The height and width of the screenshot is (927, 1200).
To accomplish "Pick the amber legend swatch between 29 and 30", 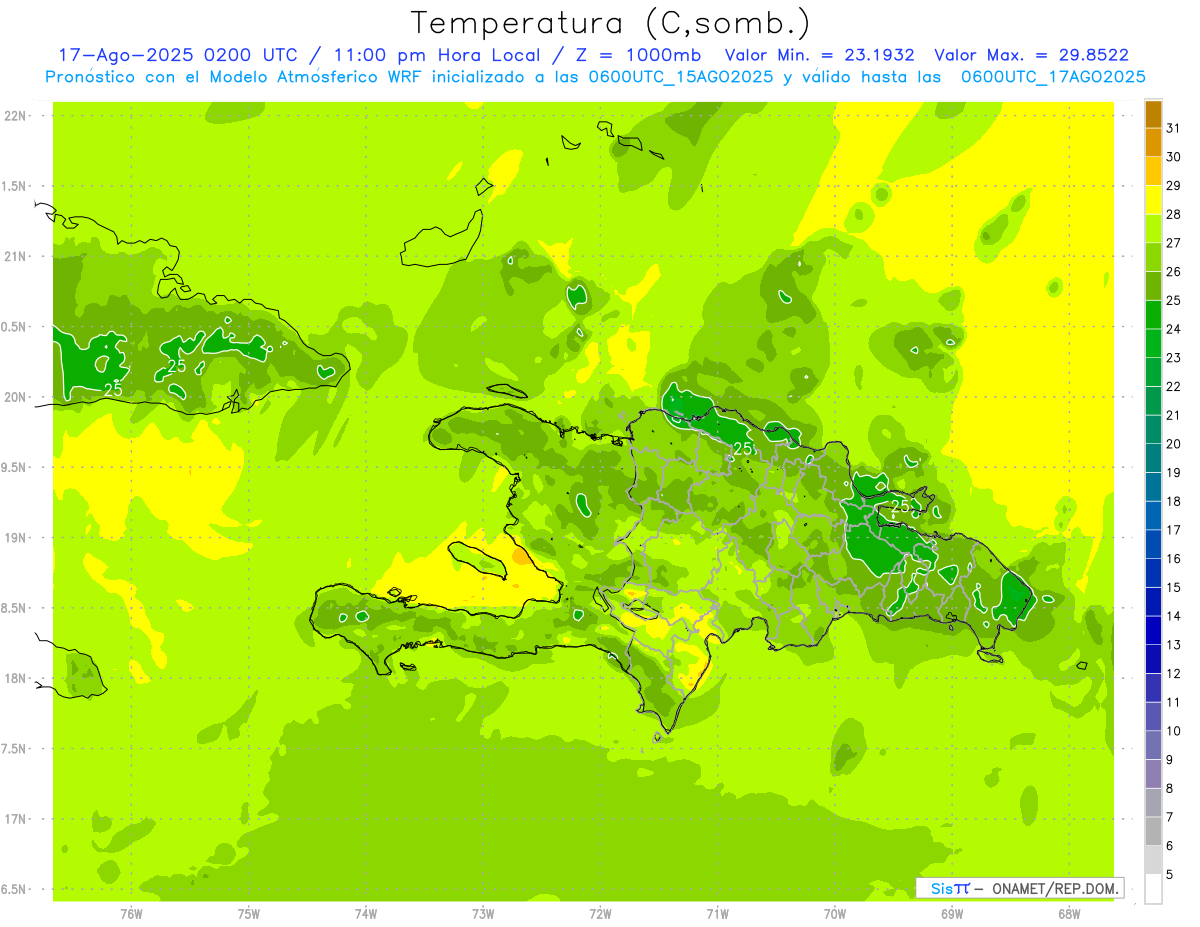I will (x=1153, y=171).
